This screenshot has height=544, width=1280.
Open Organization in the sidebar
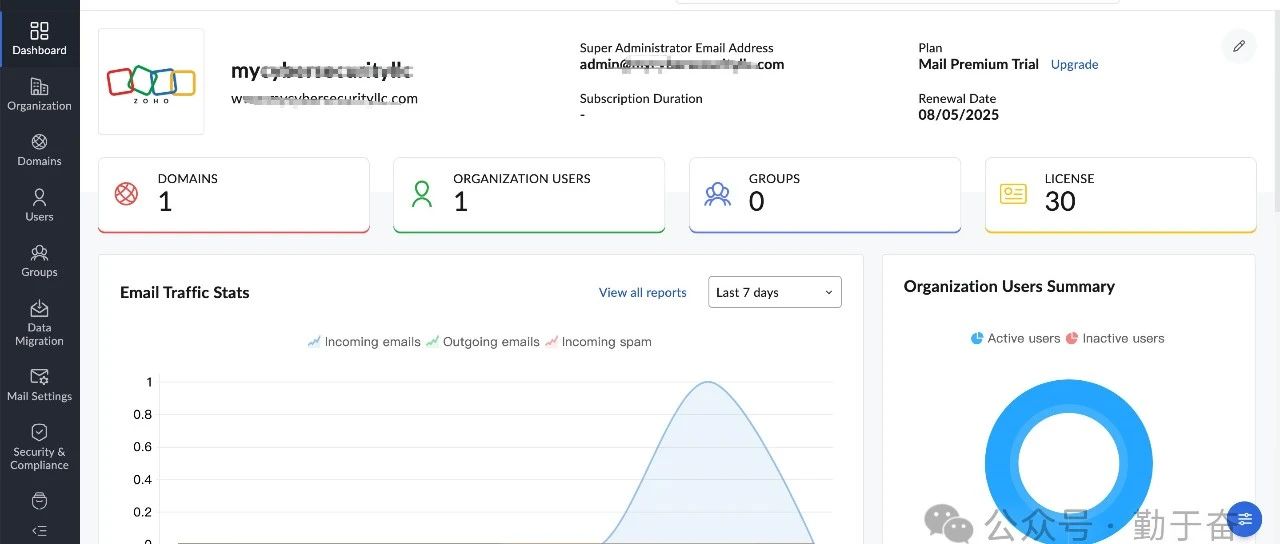40,95
